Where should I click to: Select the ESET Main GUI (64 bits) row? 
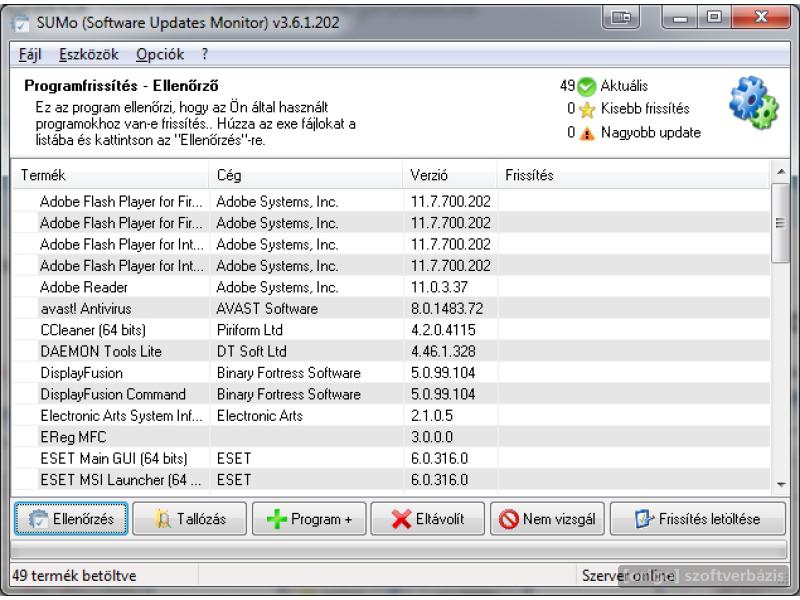point(391,458)
